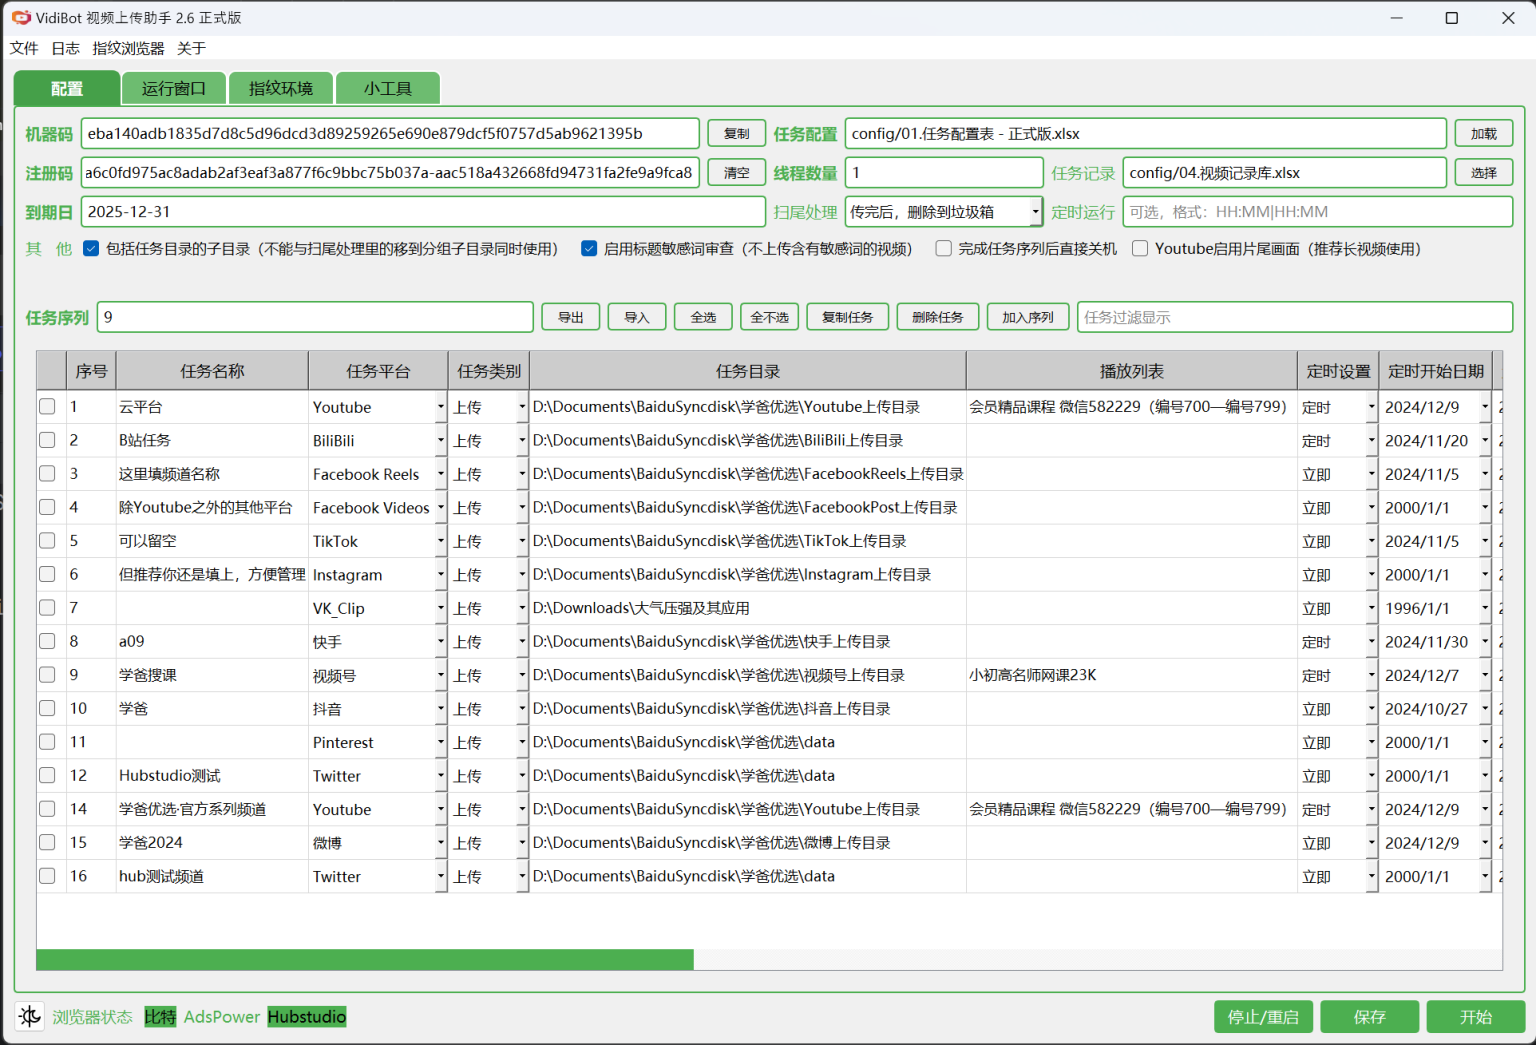Click the theme toggle icon at bottom left
This screenshot has width=1536, height=1045.
(30, 1017)
